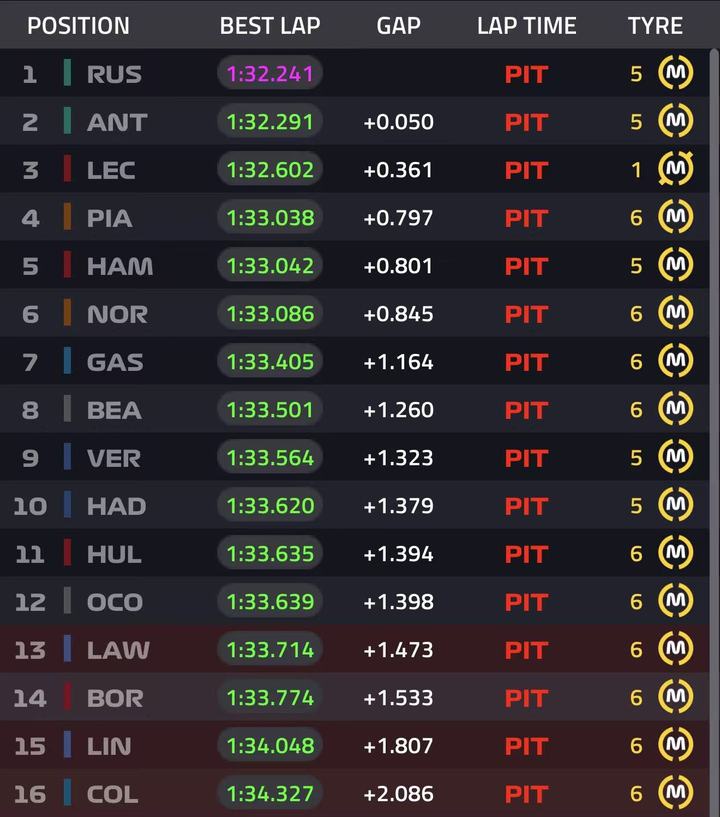720x817 pixels.
Task: Click the POSITION column header
Action: 78,26
